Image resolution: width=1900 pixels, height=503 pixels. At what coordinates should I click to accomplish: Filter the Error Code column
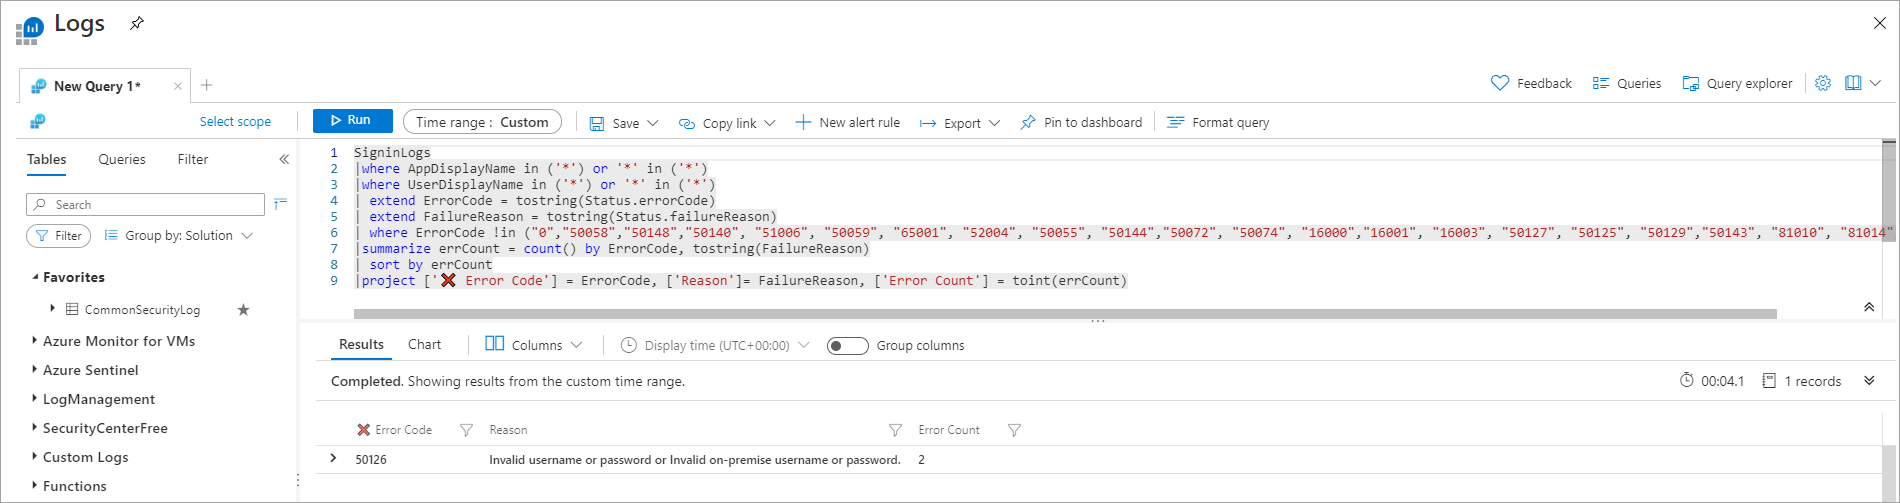466,430
